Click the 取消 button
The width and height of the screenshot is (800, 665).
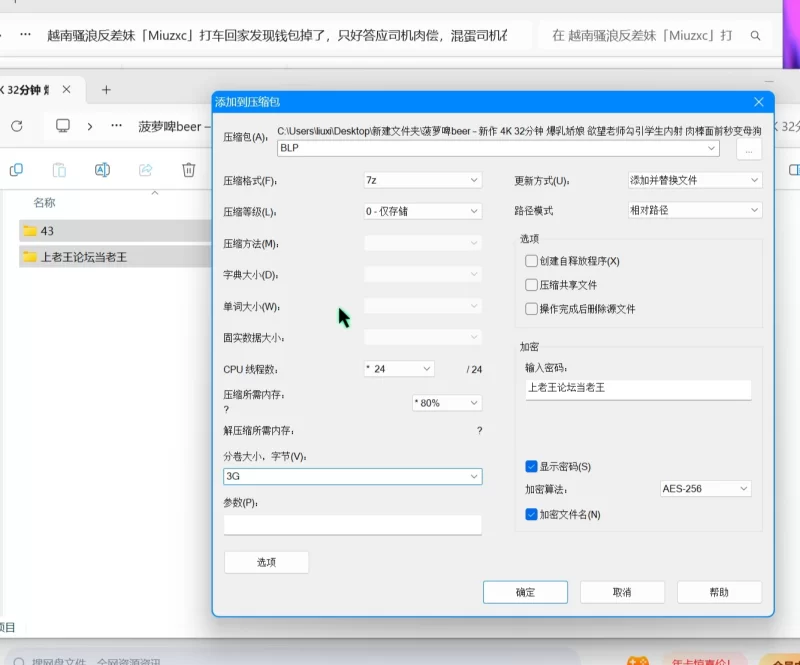[x=622, y=592]
